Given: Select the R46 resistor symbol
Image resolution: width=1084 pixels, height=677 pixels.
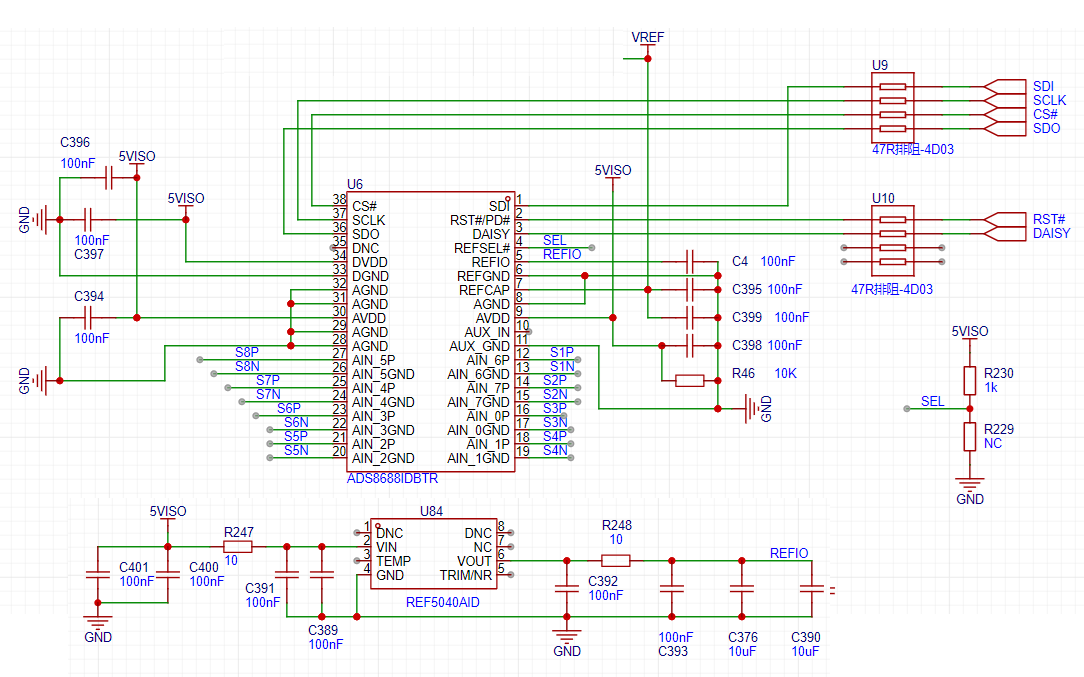Looking at the screenshot, I should point(689,380).
